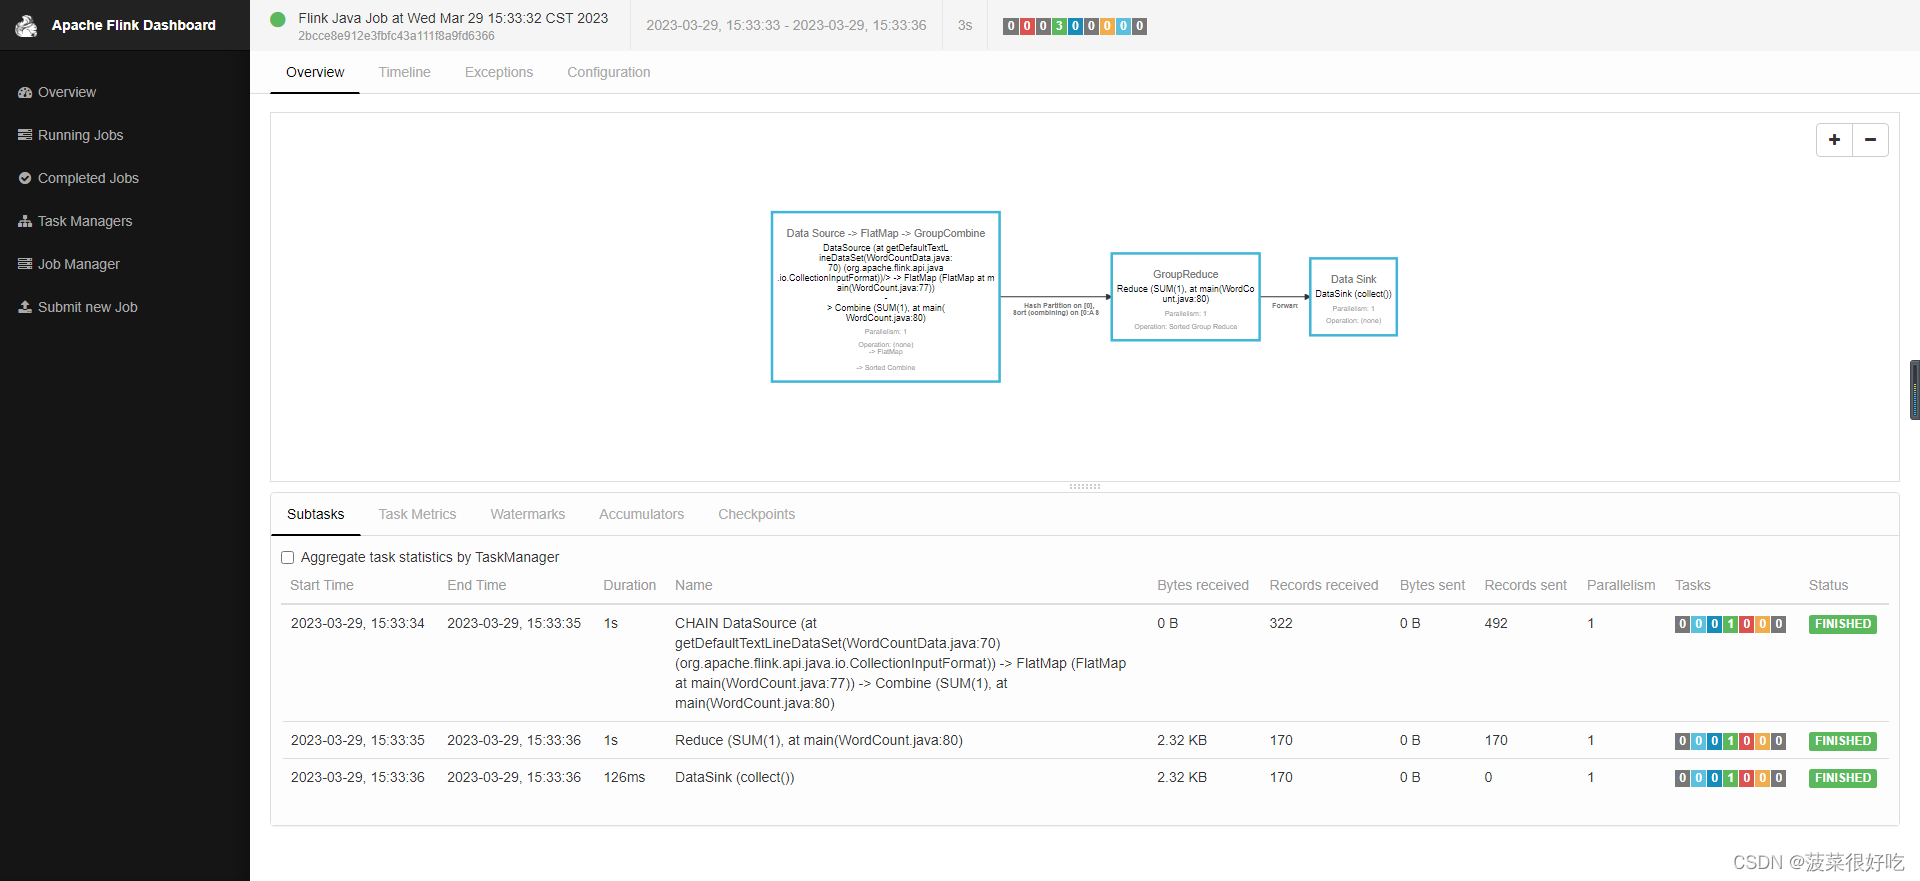
Task: Click the job start-end time range text
Action: tap(786, 25)
